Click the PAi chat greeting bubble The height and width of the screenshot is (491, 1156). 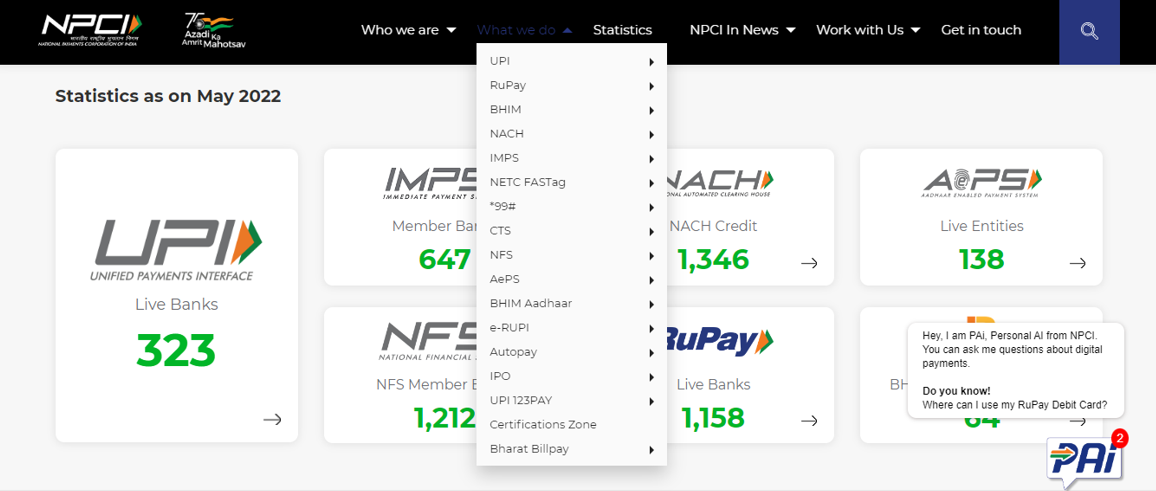tap(1016, 370)
